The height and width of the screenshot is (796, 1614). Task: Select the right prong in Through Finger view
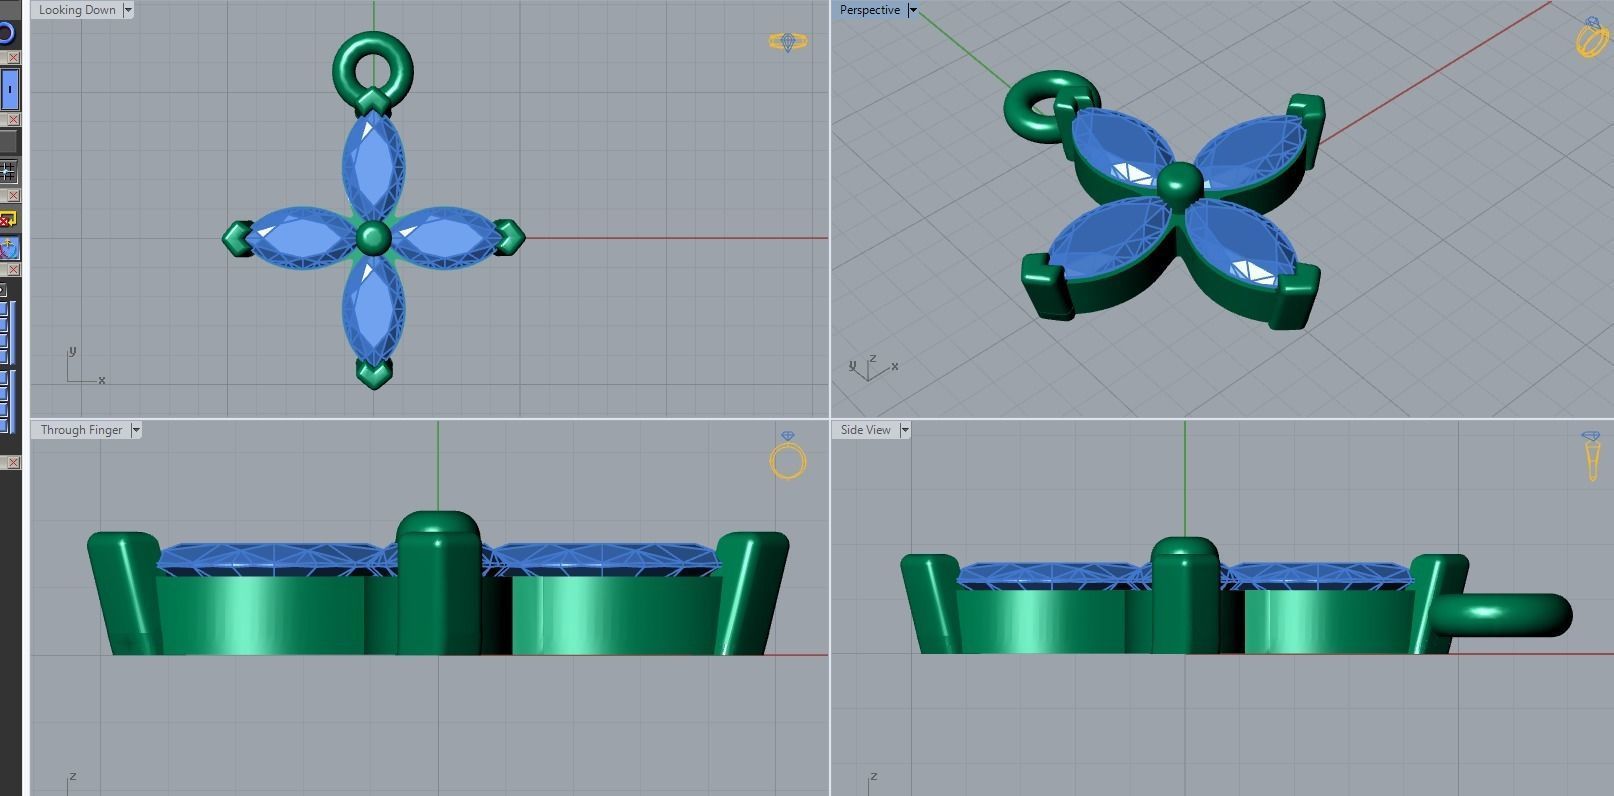tap(752, 593)
